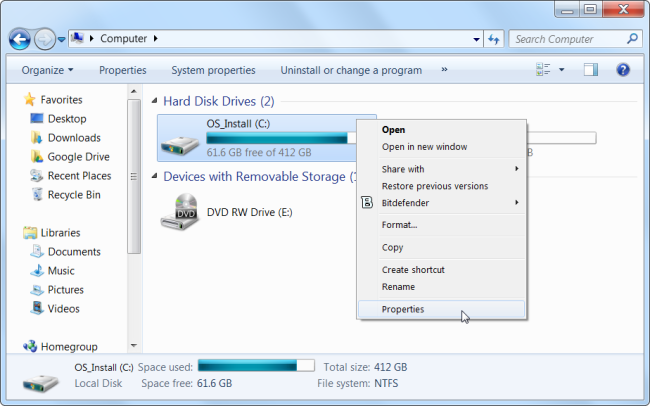Image resolution: width=650 pixels, height=406 pixels.
Task: Select Pictures library in navigation pane
Action: click(x=66, y=290)
